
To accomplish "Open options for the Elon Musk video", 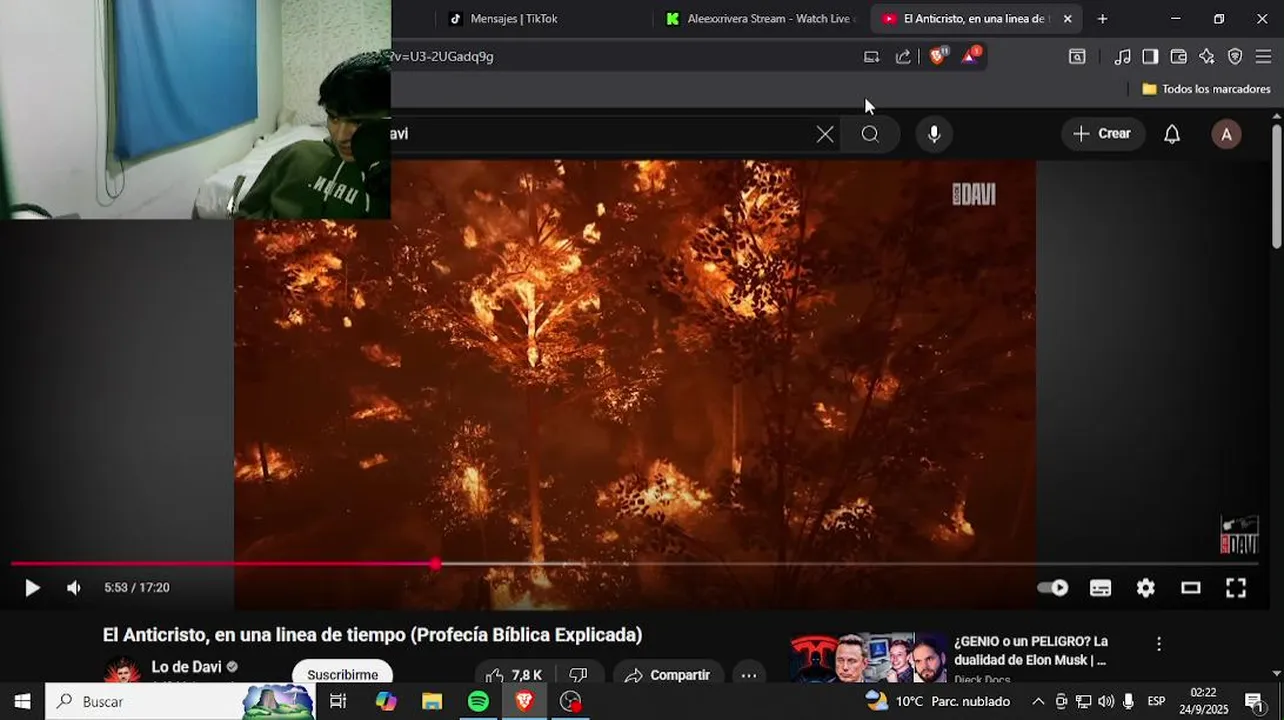I will [x=1159, y=644].
